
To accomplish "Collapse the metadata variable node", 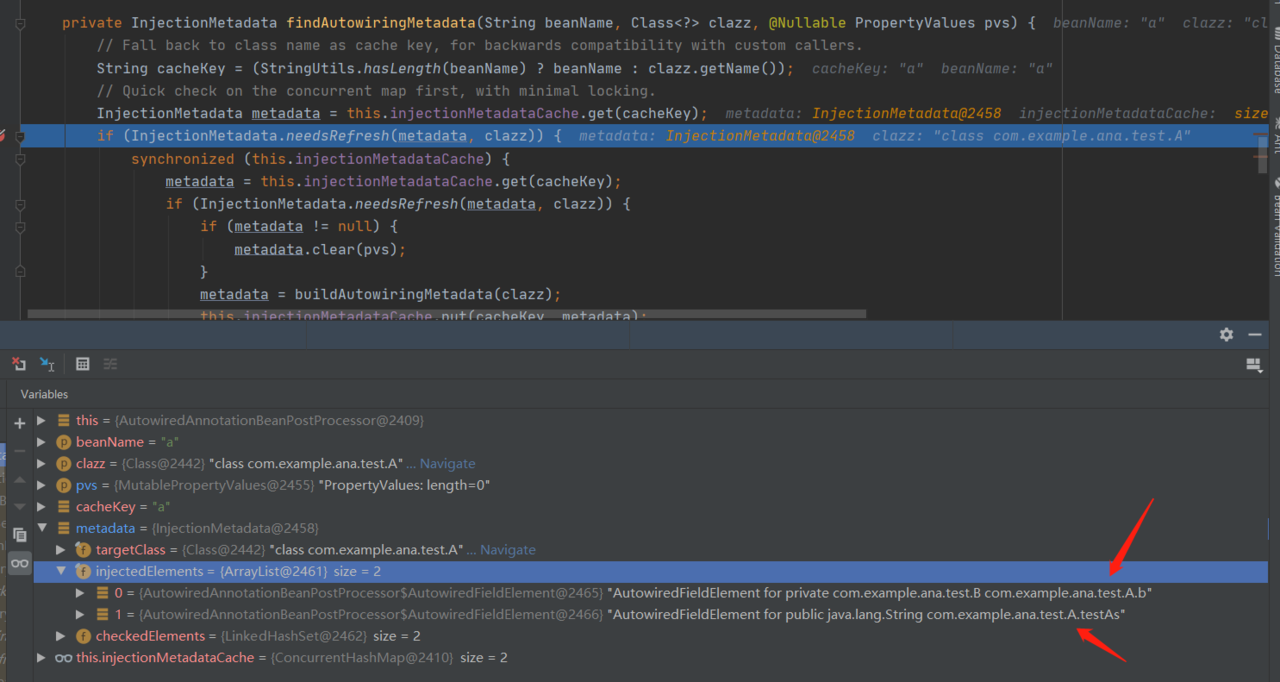I will click(x=42, y=528).
